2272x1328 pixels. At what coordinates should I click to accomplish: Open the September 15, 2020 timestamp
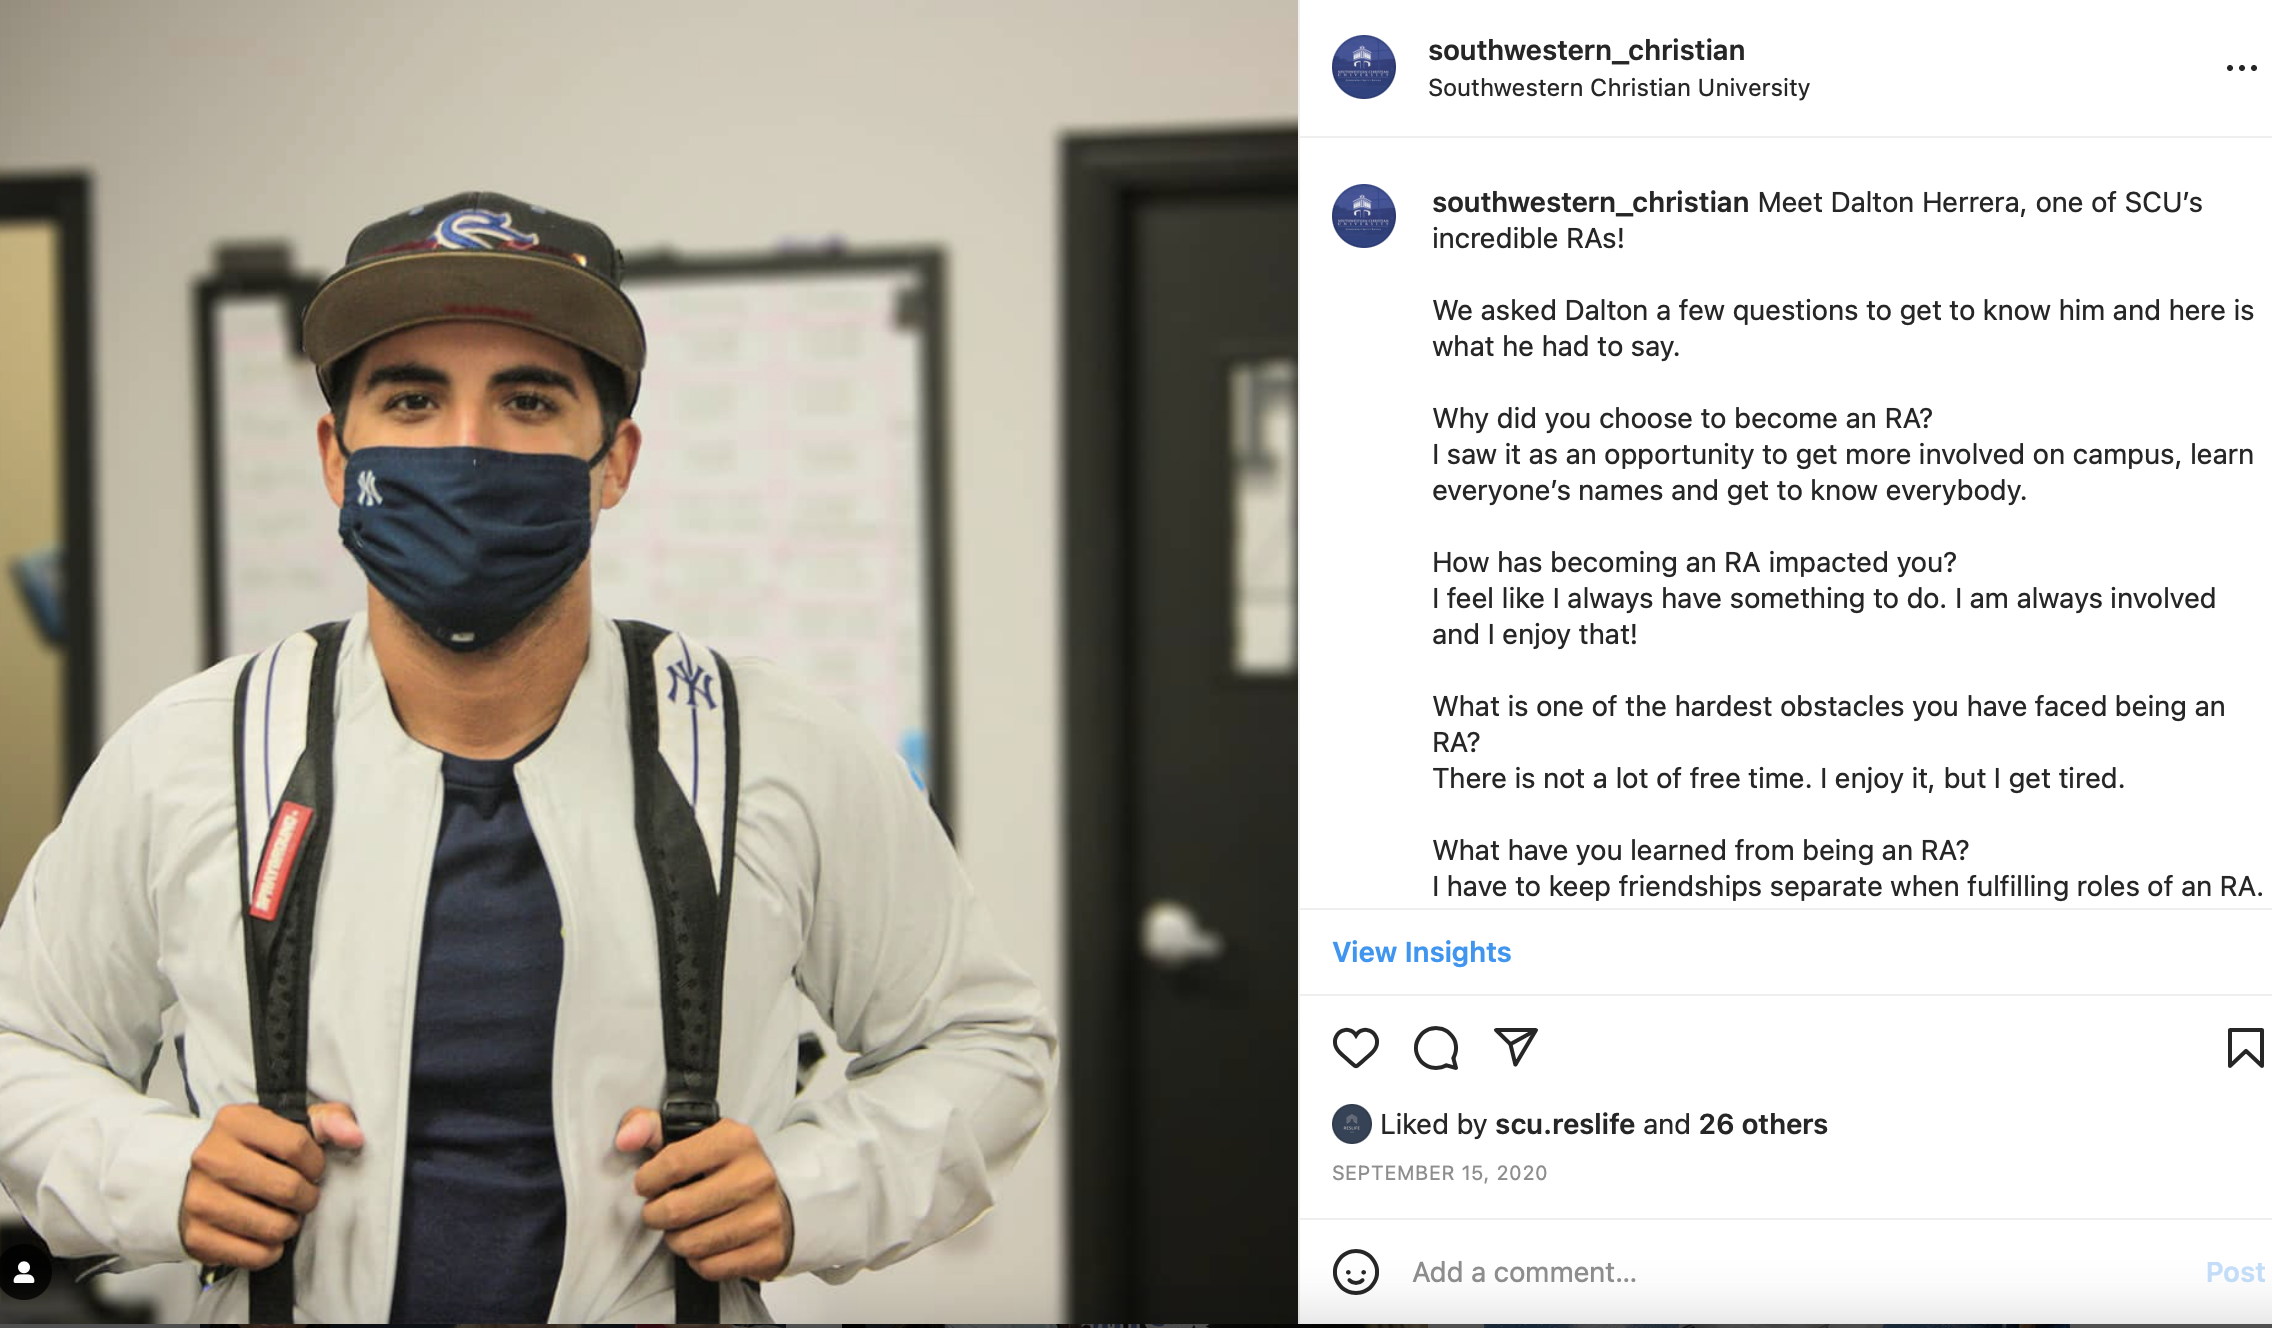click(x=1439, y=1173)
